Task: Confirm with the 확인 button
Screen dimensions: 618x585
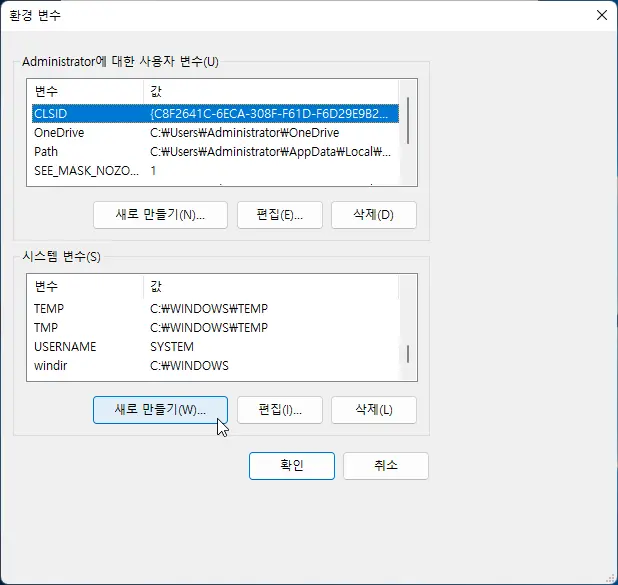Action: (292, 466)
